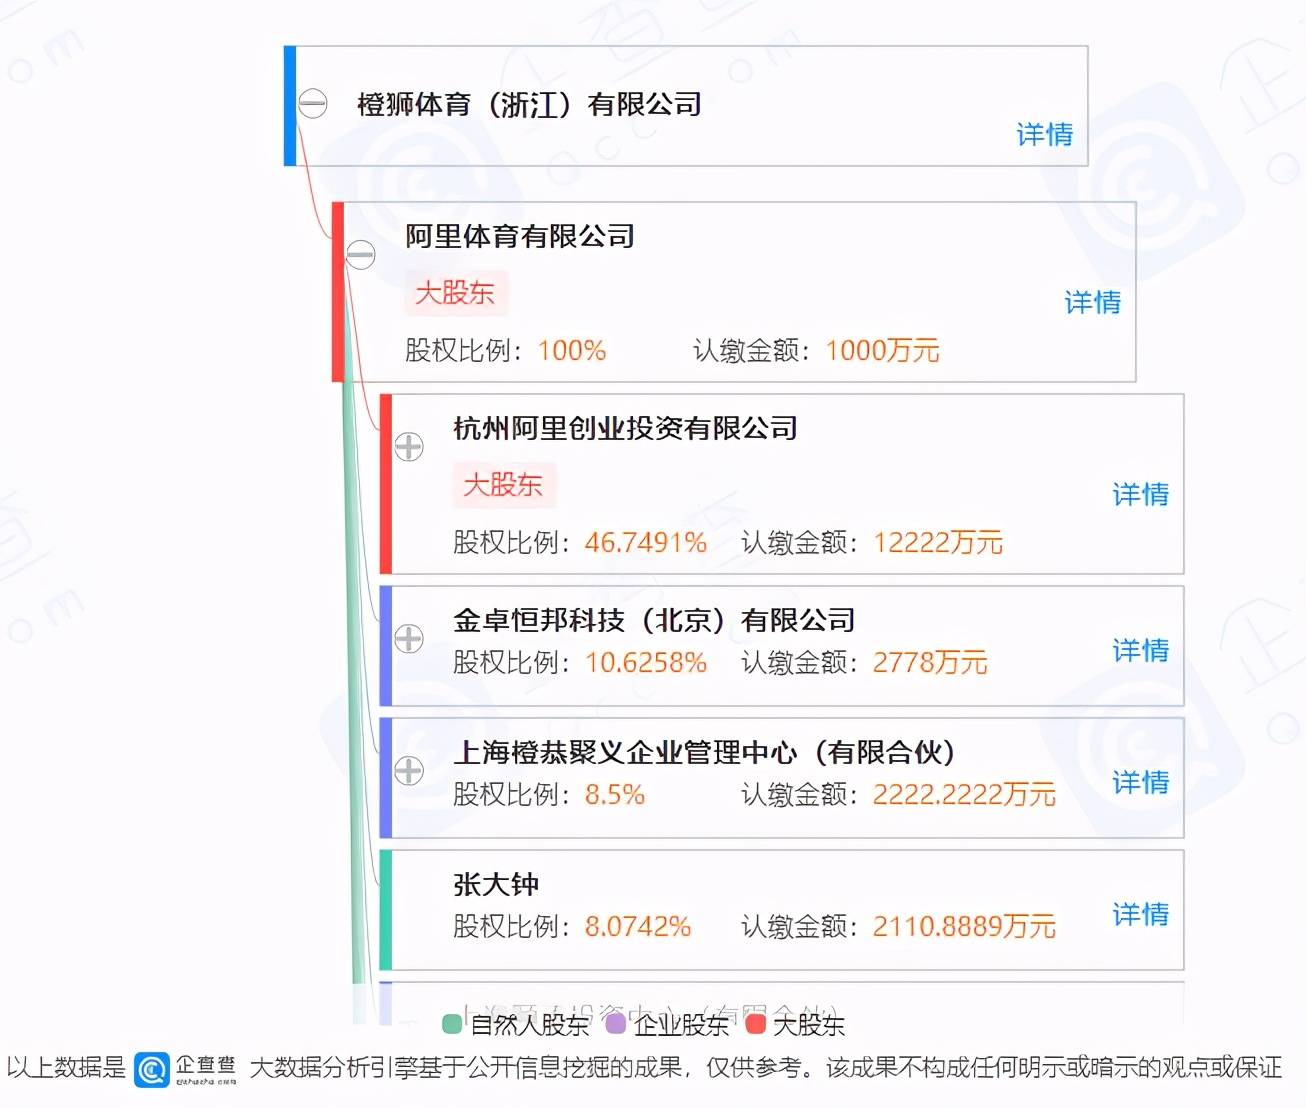Click the 46.7491% equity ratio value
This screenshot has width=1306, height=1108.
pyautogui.click(x=646, y=542)
